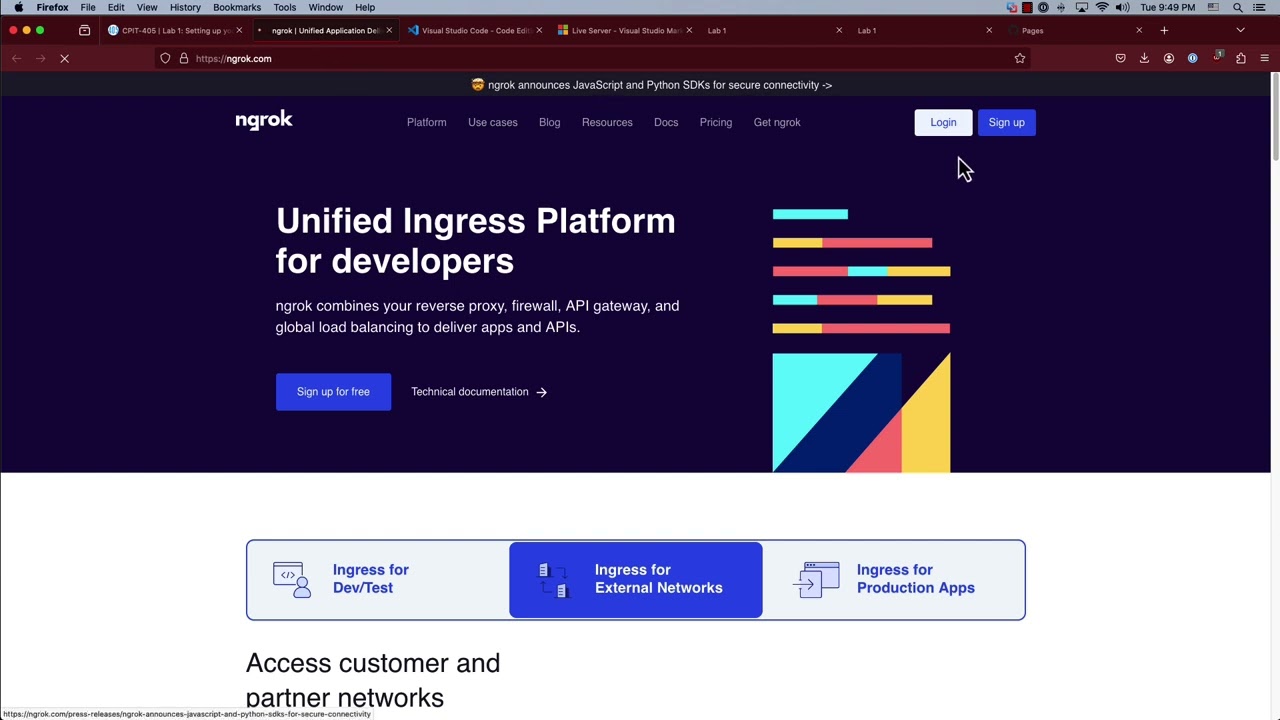Viewport: 1280px width, 720px height.
Task: Open the Firefox History menu
Action: (x=185, y=8)
